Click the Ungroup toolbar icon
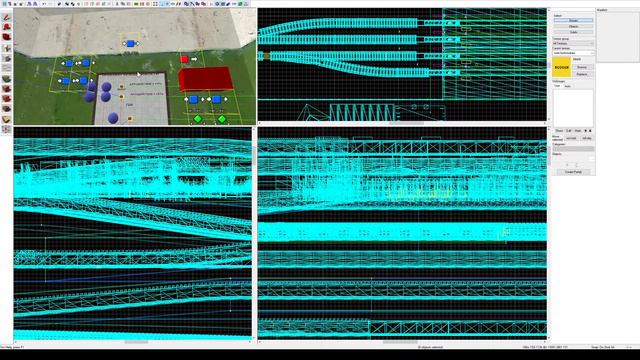This screenshot has height=360, width=640. [72, 4]
